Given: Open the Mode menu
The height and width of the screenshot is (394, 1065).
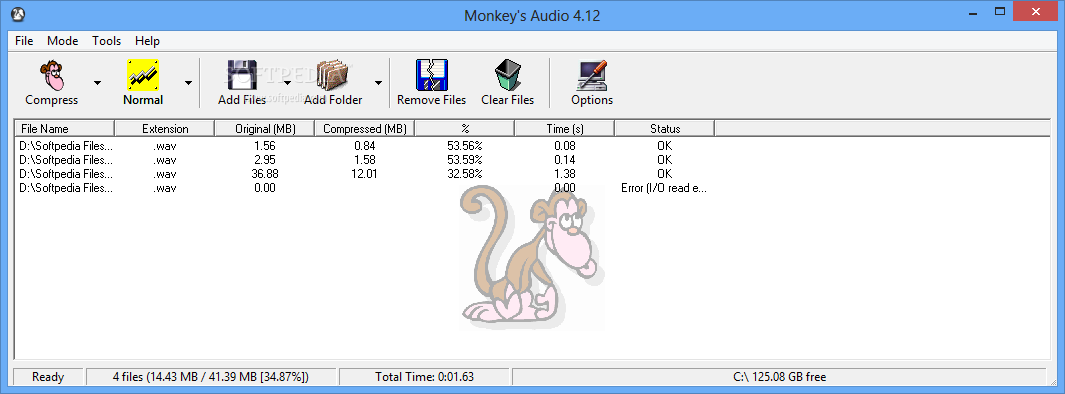Looking at the screenshot, I should (62, 41).
